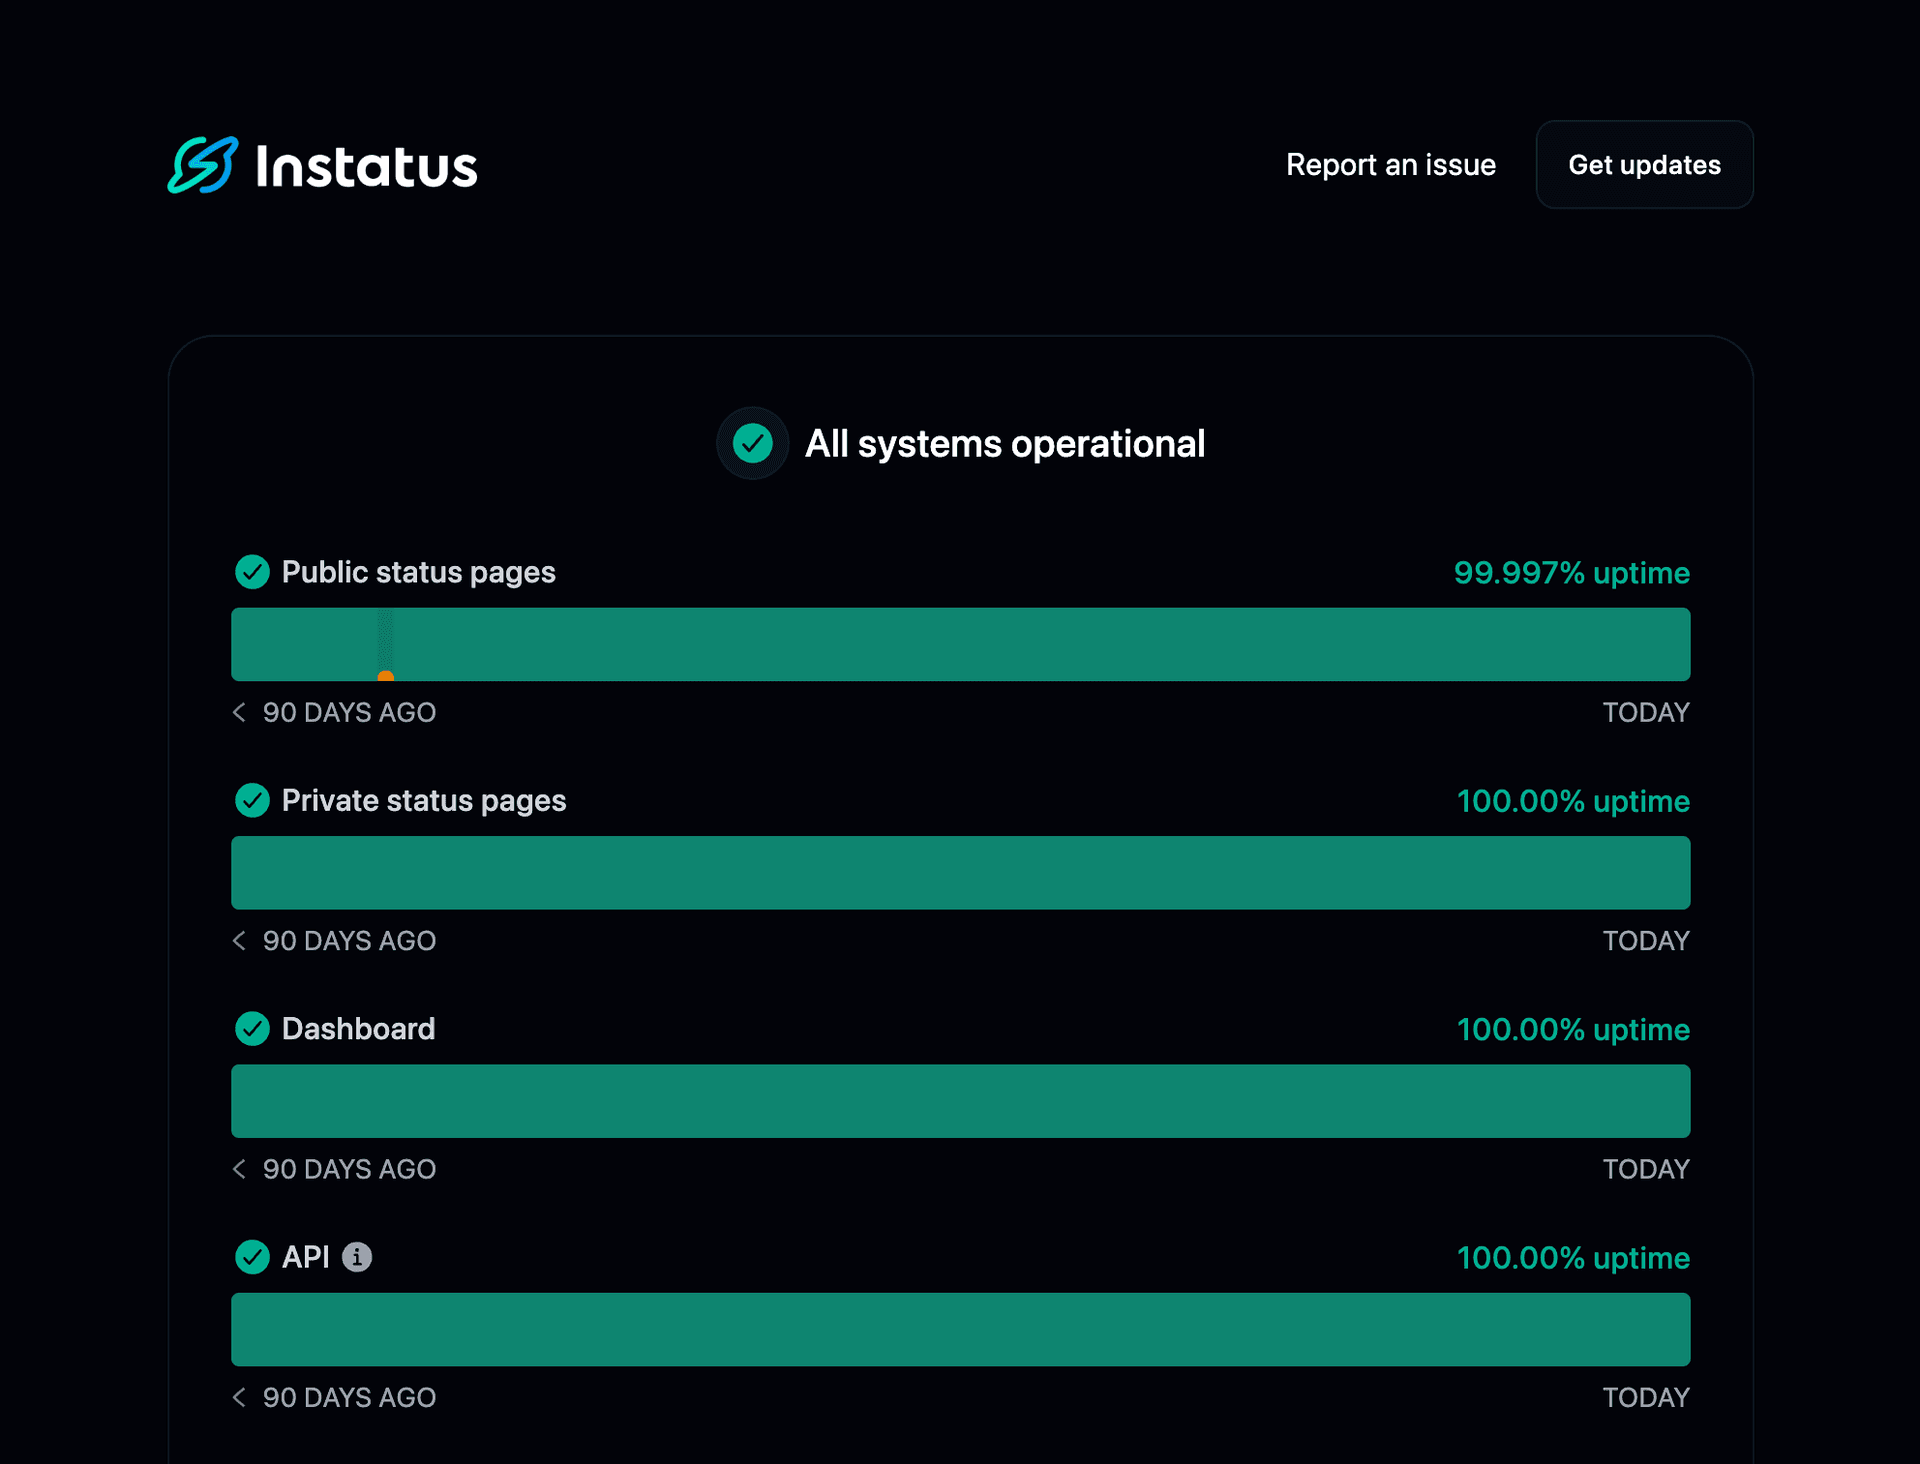
Task: Select the checkmark icon beside Public status pages
Action: [x=252, y=572]
